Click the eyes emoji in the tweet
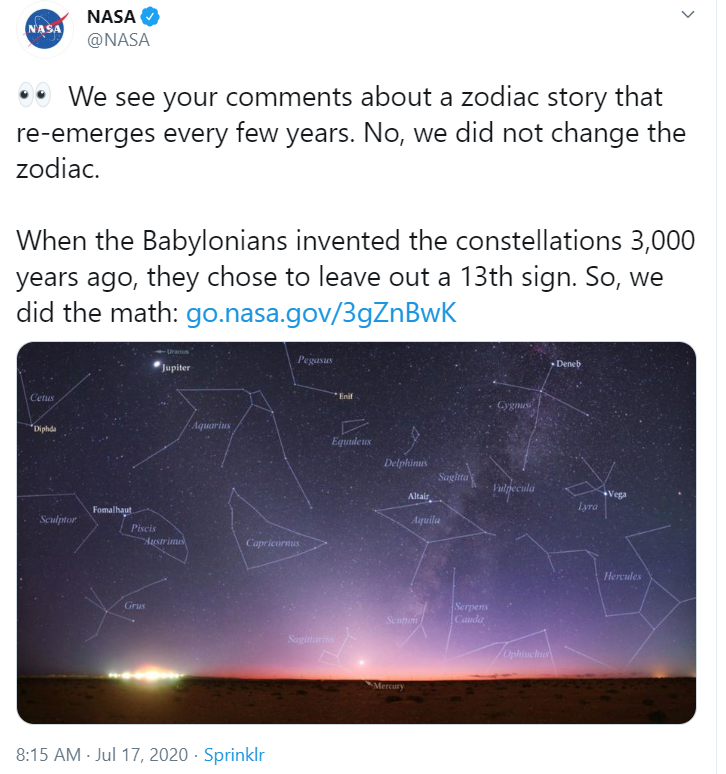Viewport: 726px width, 774px height. click(x=35, y=98)
